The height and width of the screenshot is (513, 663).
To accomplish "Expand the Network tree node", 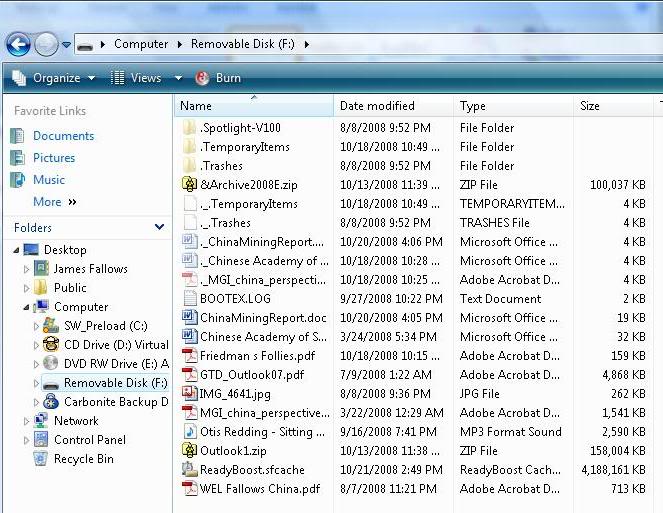I will (x=27, y=421).
